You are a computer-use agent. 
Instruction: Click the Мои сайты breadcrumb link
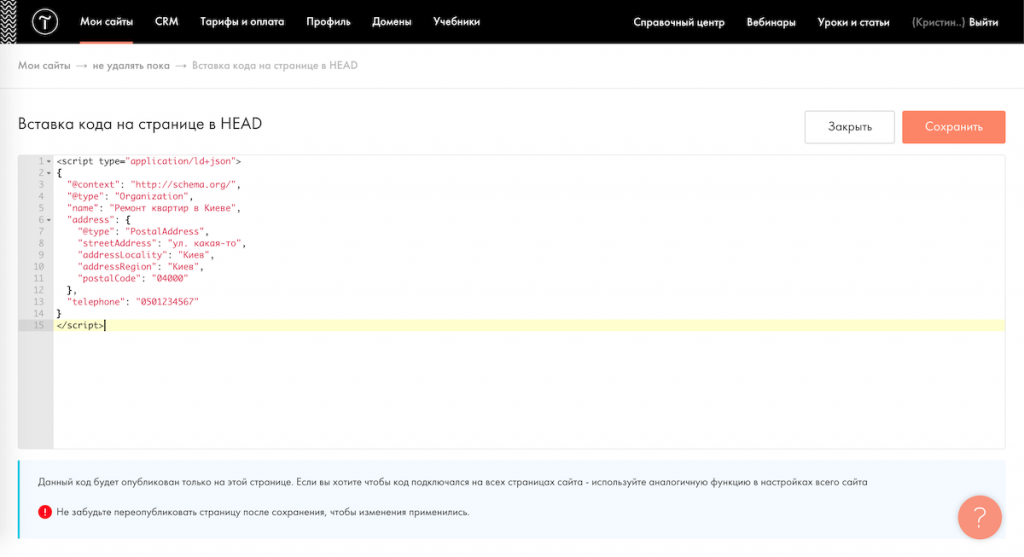44,66
